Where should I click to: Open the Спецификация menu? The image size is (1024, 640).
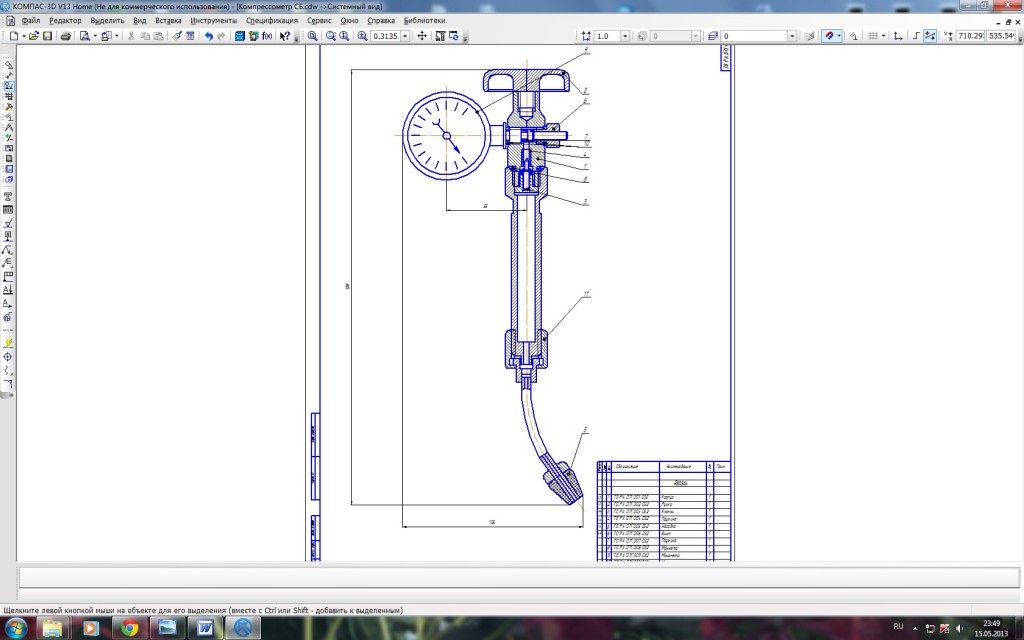[272, 20]
